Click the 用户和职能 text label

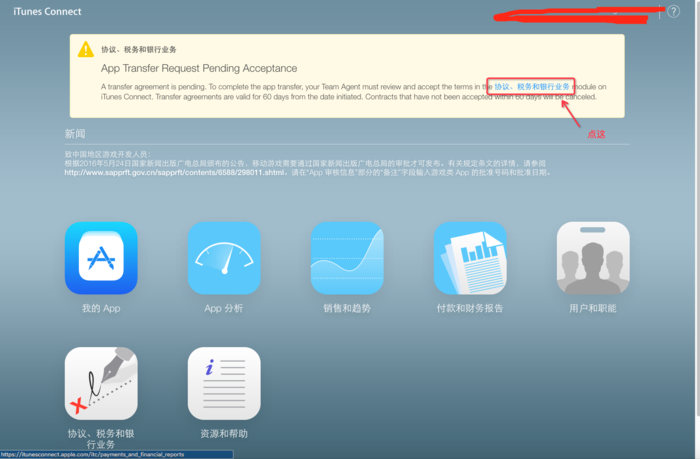[593, 309]
